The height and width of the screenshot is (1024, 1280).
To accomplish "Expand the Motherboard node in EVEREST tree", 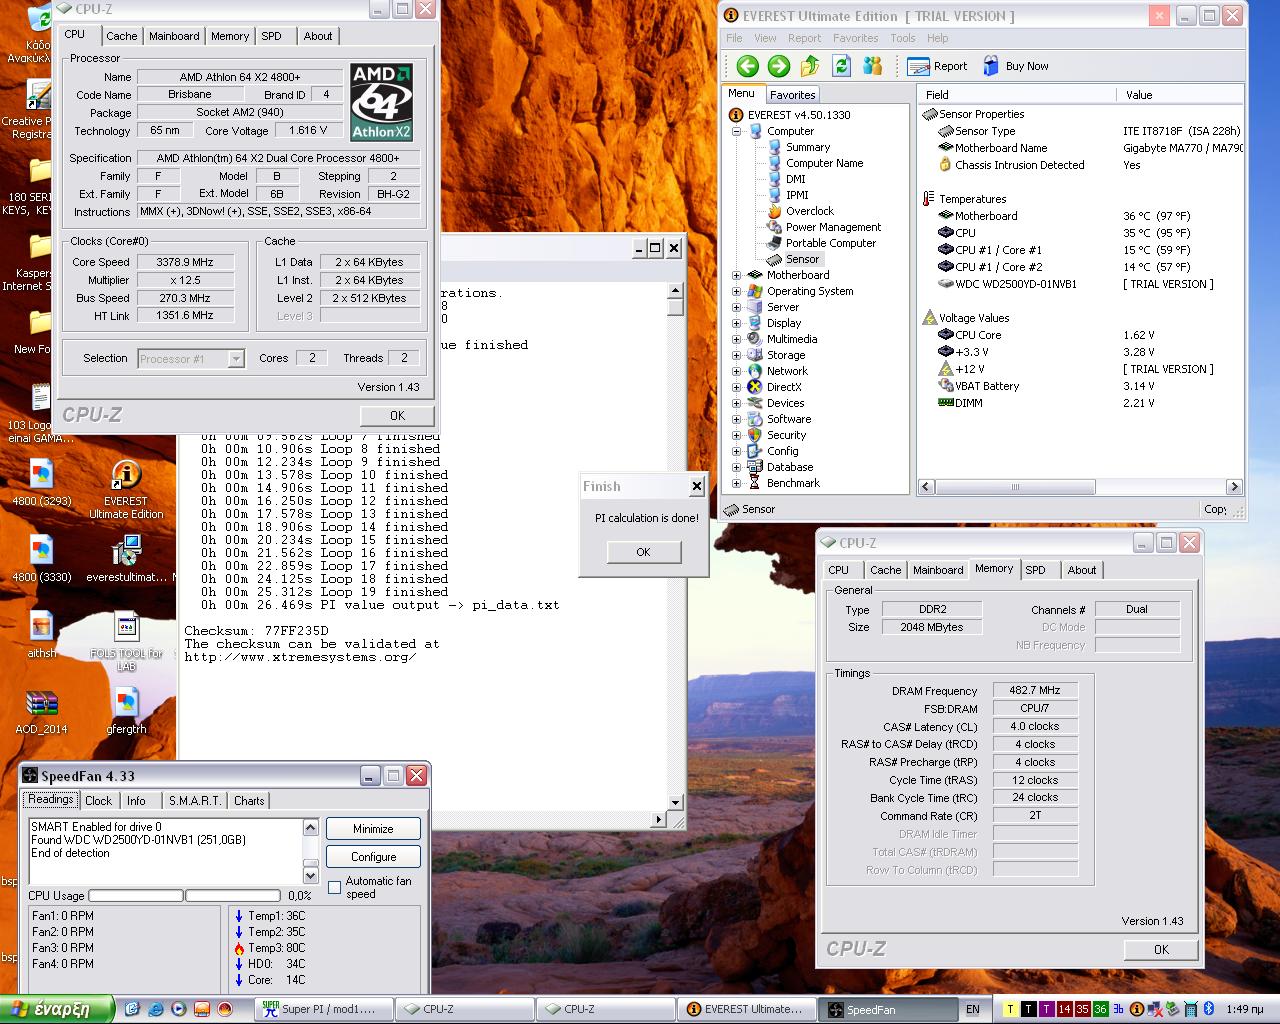I will point(737,275).
